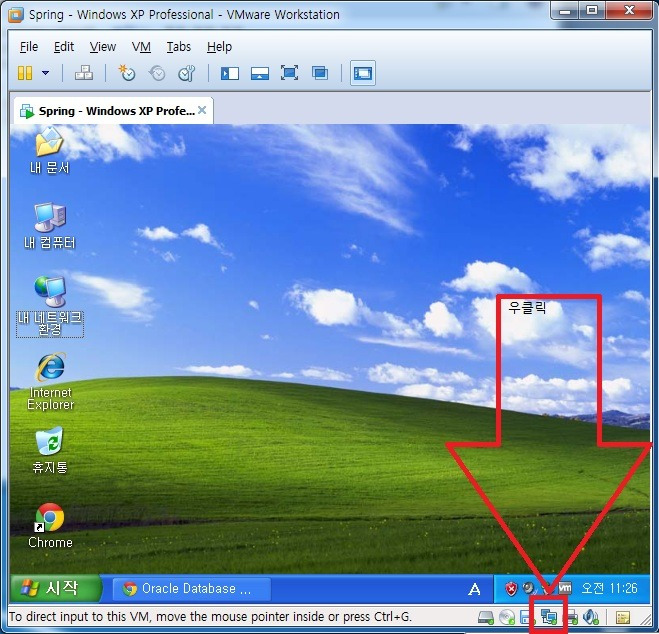Close the Spring - Windows XP tab
This screenshot has height=634, width=659.
202,110
